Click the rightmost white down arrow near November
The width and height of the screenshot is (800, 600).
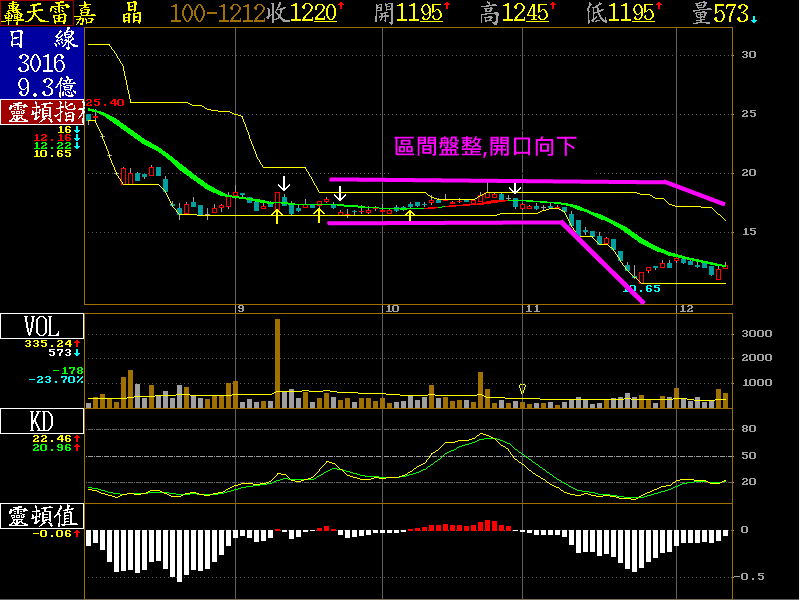click(515, 188)
